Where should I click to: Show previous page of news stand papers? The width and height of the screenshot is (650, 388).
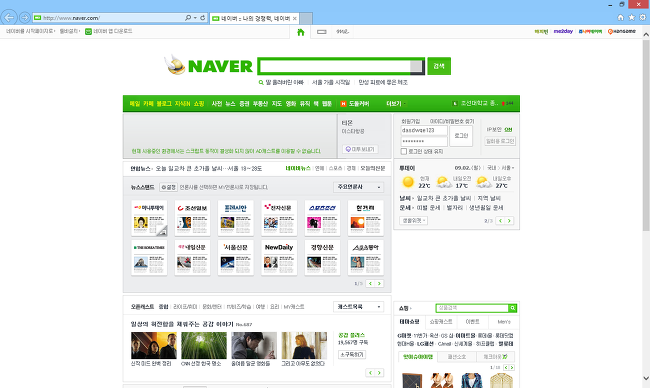point(370,284)
